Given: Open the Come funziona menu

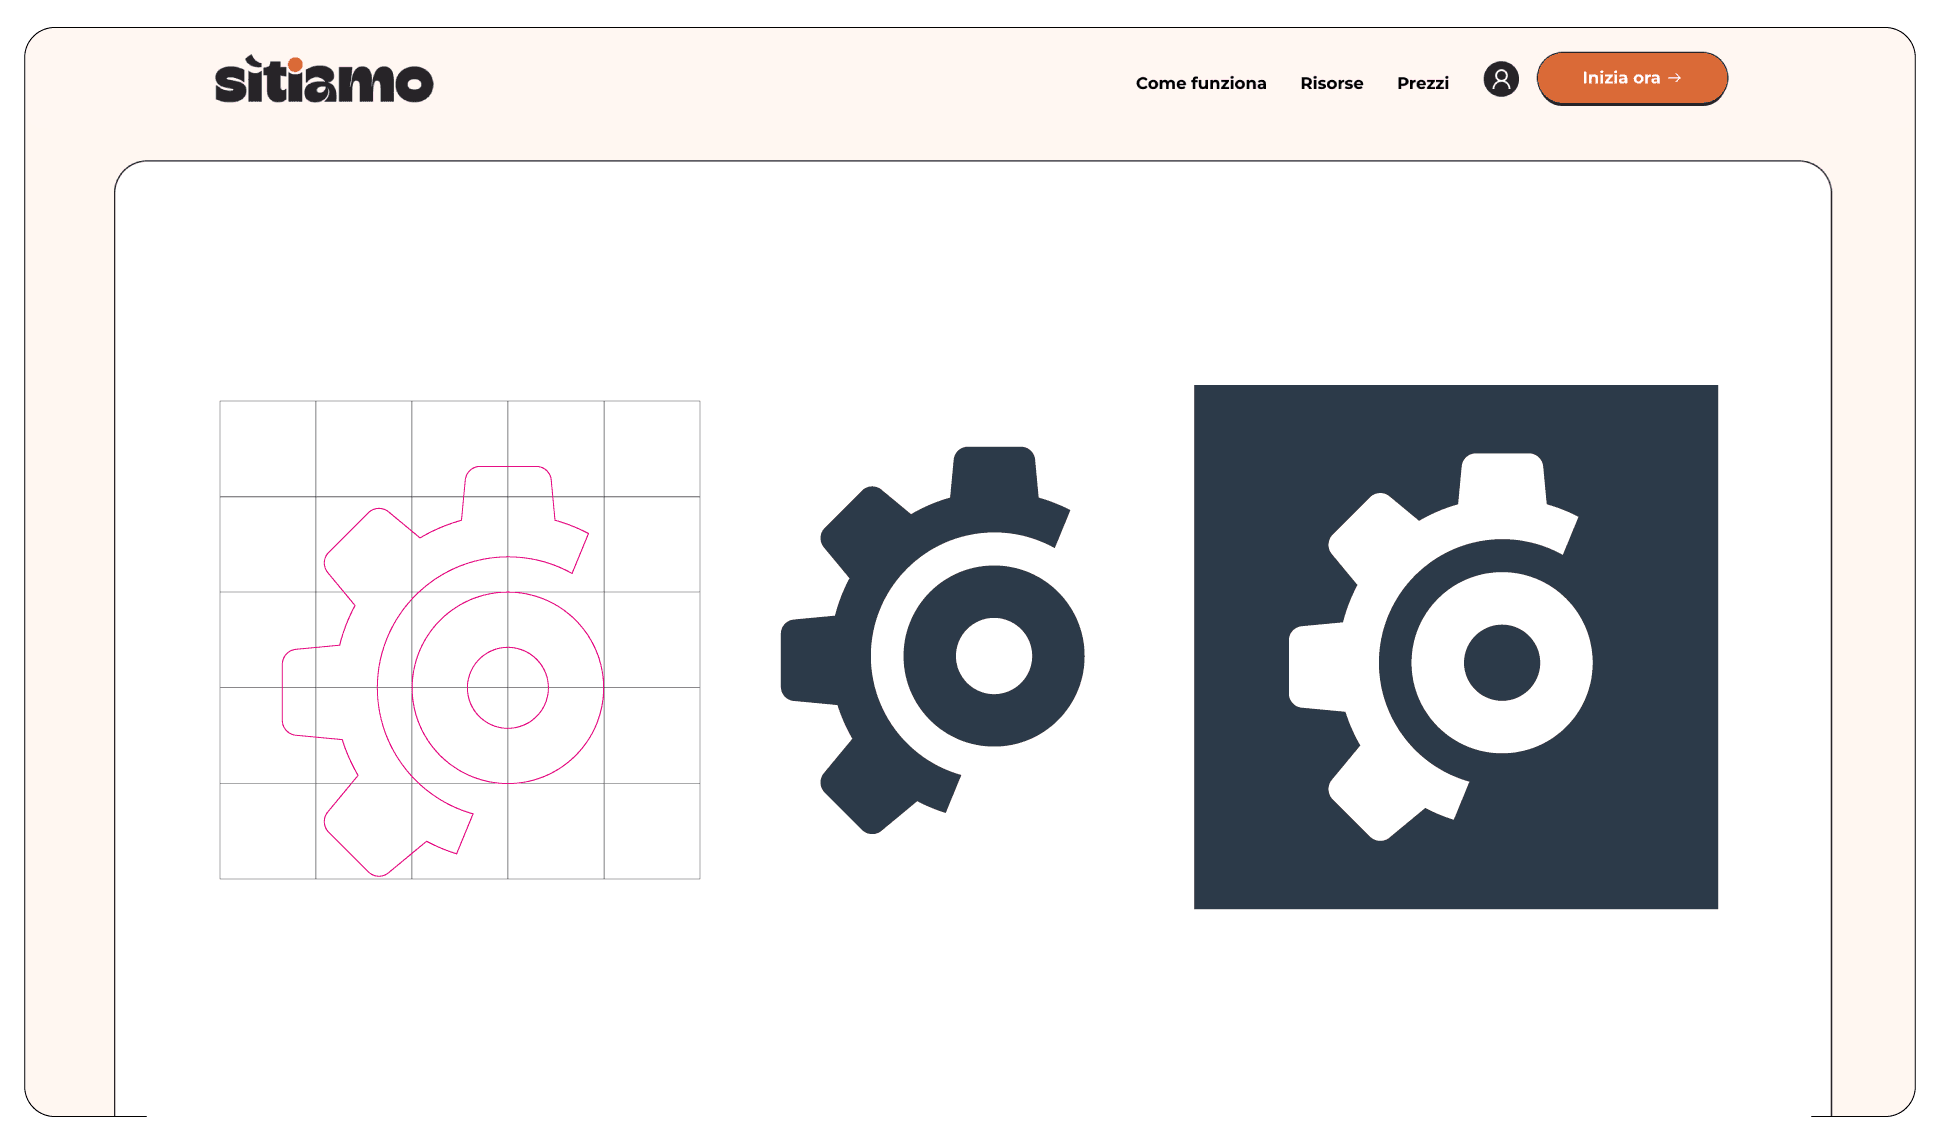Looking at the screenshot, I should (1200, 83).
